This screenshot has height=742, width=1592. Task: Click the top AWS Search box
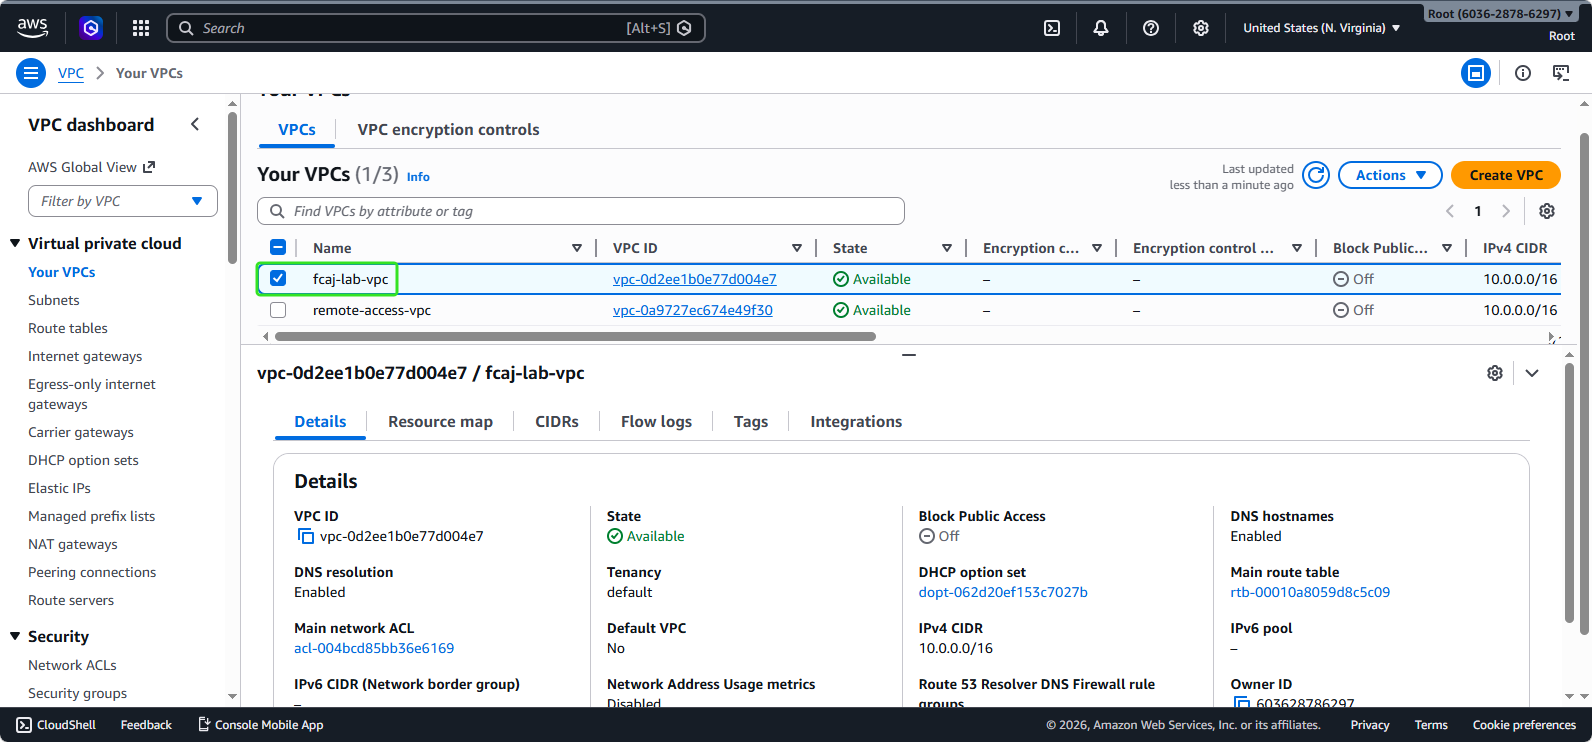tap(436, 28)
